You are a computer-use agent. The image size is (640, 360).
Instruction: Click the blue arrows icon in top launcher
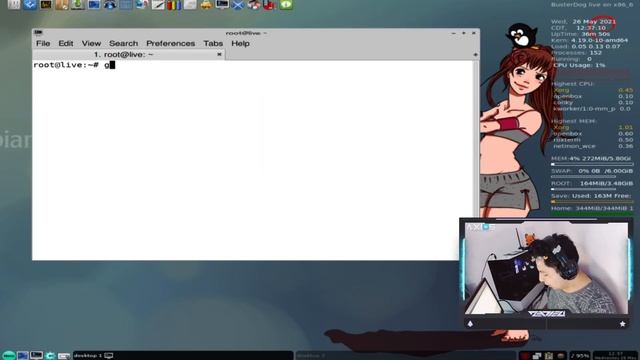tap(30, 4)
